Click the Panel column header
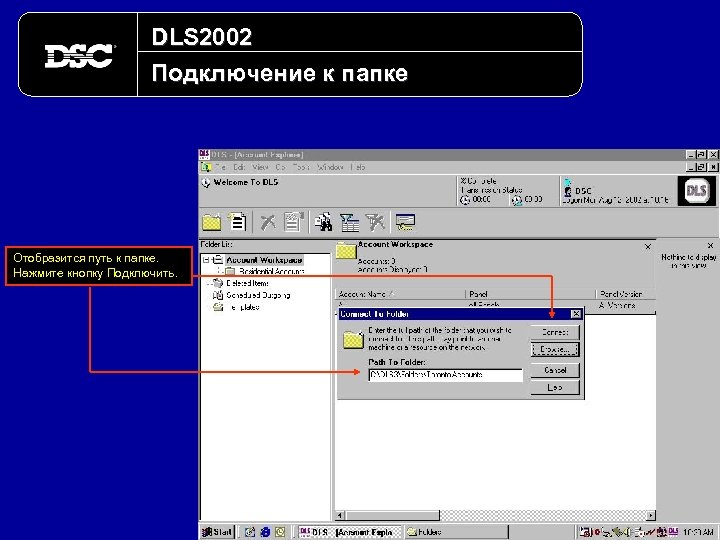 click(530, 294)
